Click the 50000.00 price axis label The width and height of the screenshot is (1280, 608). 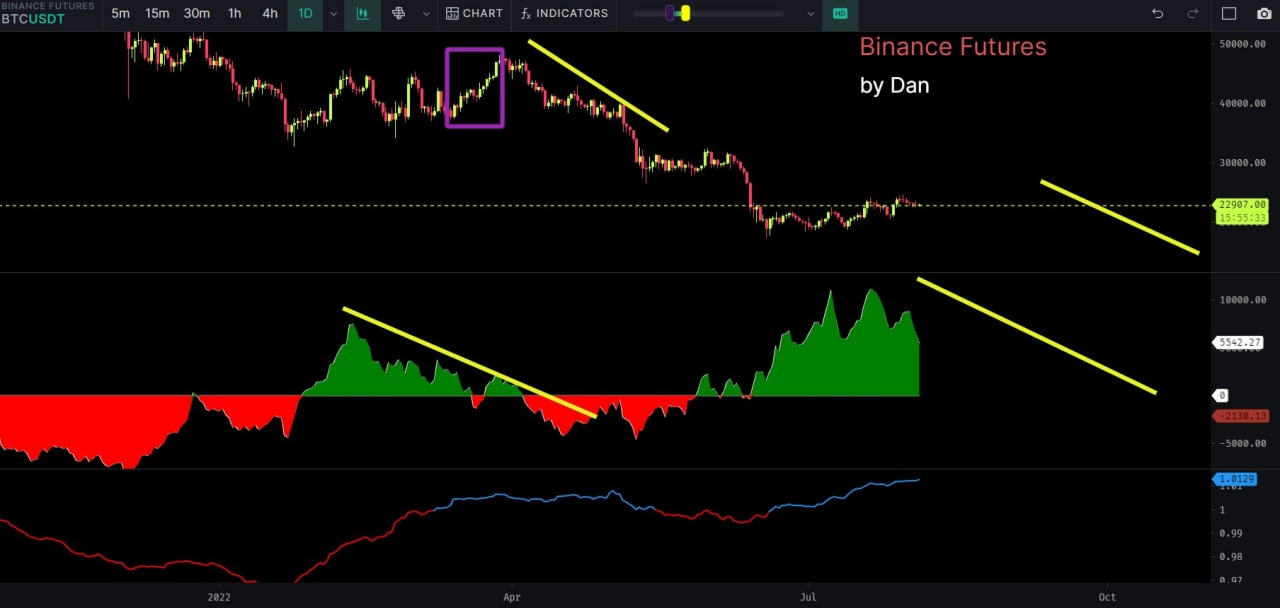click(x=1242, y=45)
